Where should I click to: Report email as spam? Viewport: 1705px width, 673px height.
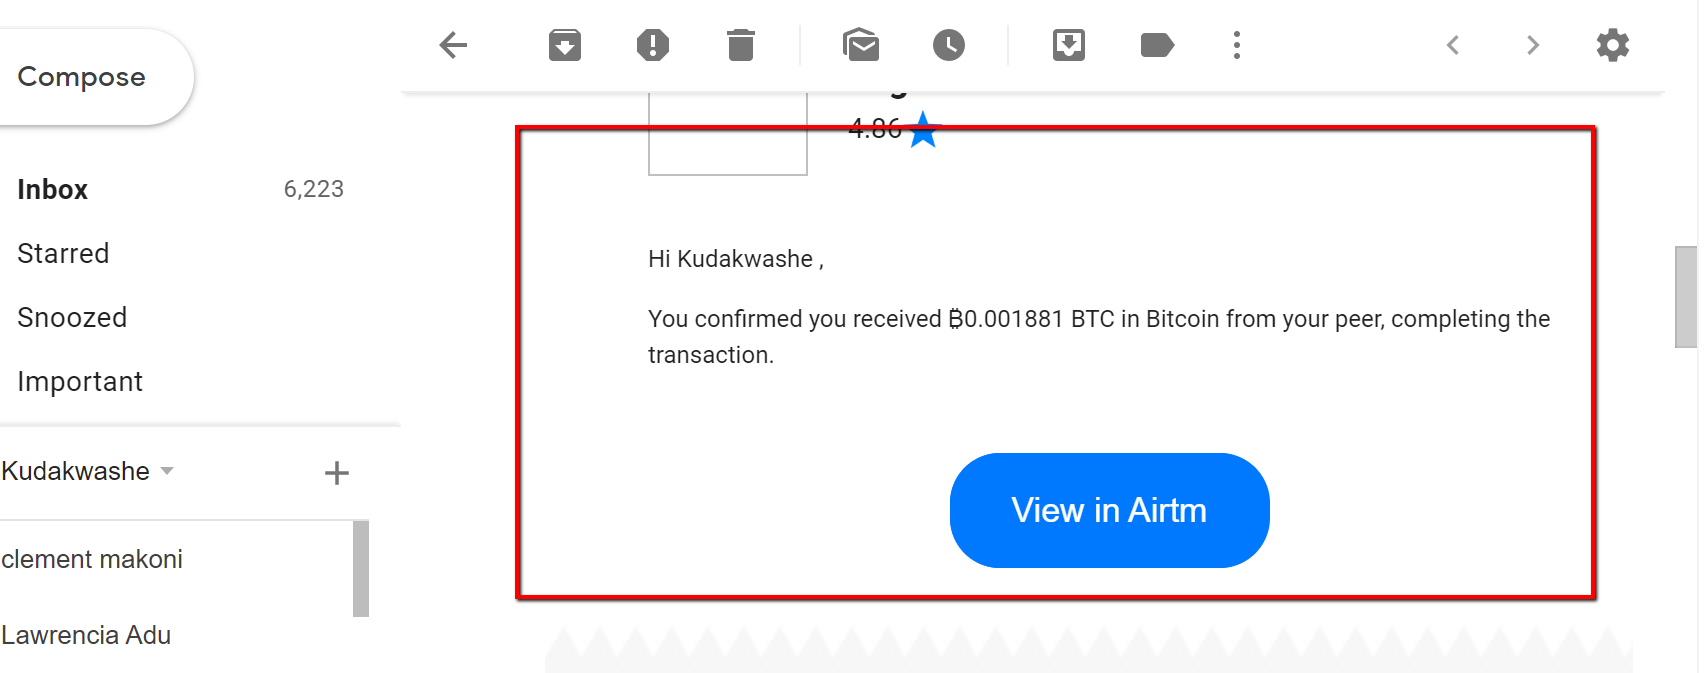tap(653, 45)
